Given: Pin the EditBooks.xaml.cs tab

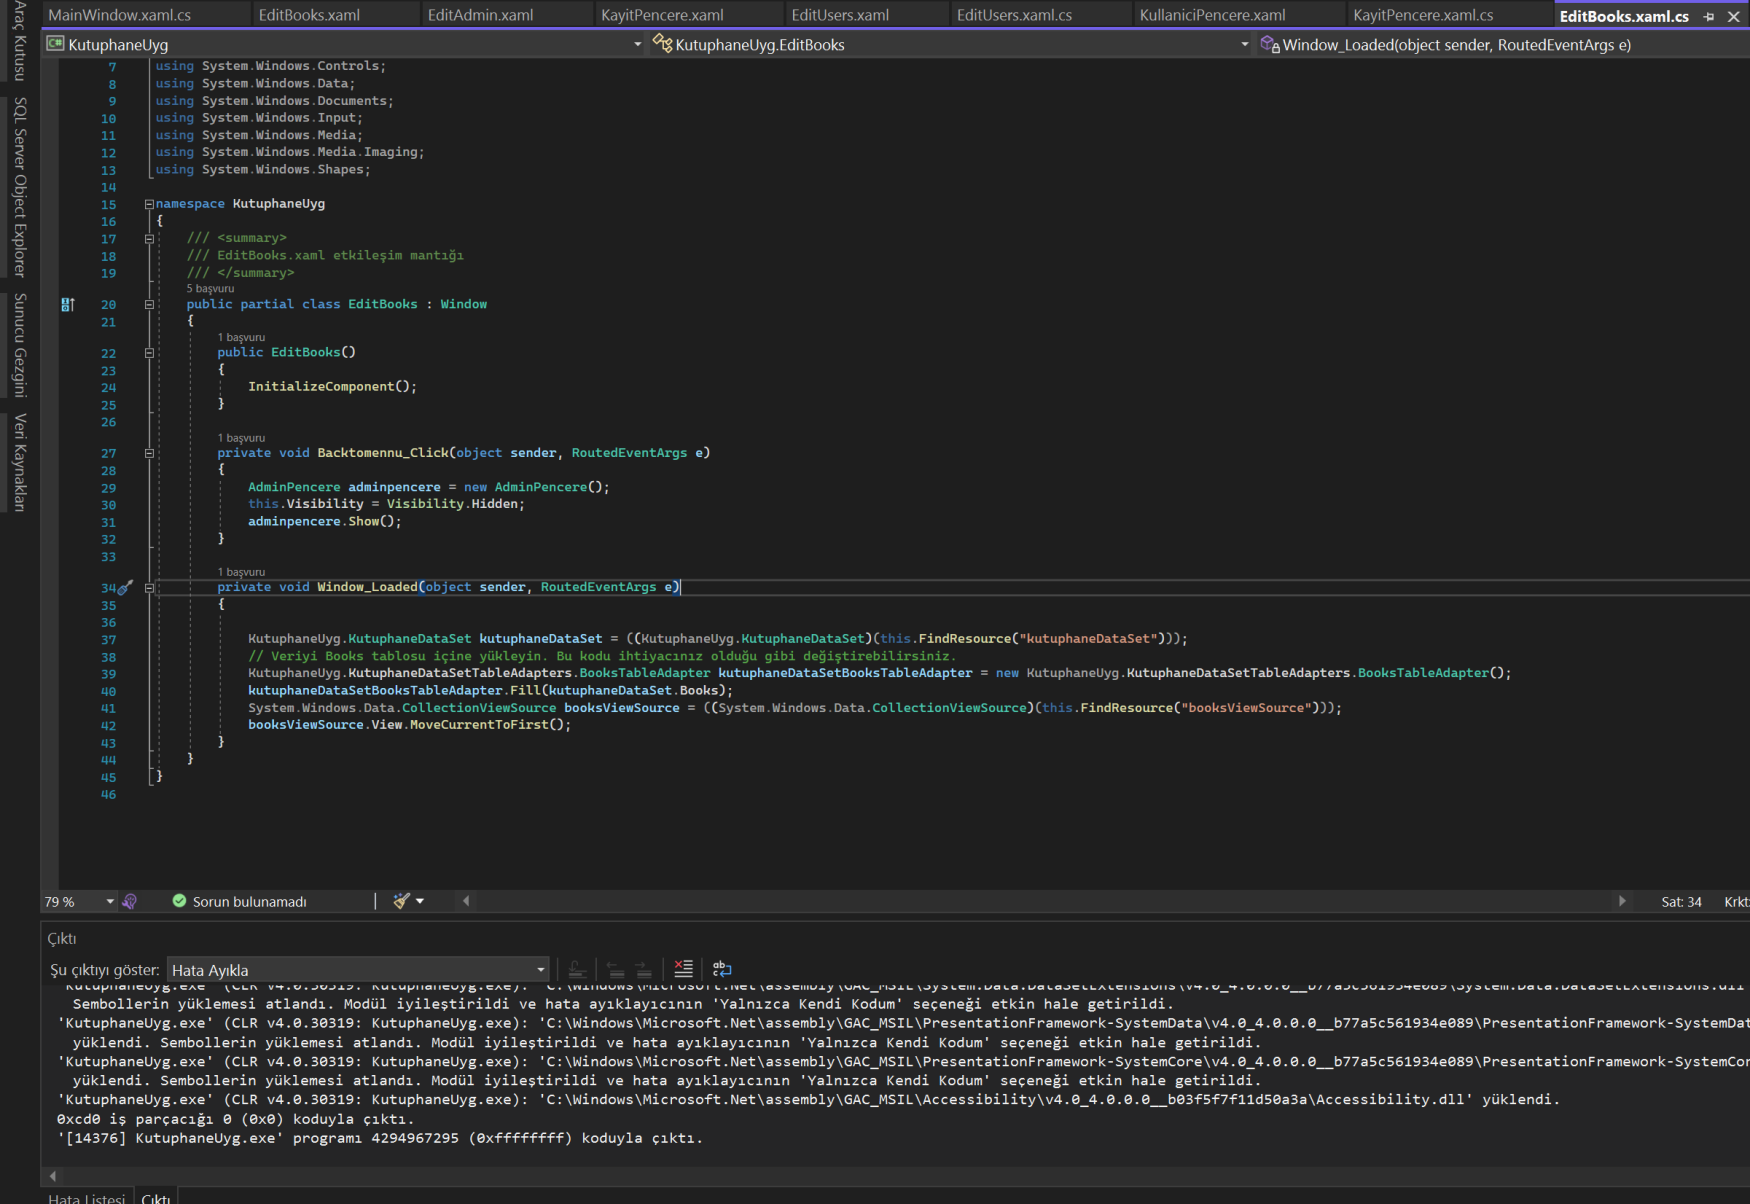Looking at the screenshot, I should coord(1708,16).
